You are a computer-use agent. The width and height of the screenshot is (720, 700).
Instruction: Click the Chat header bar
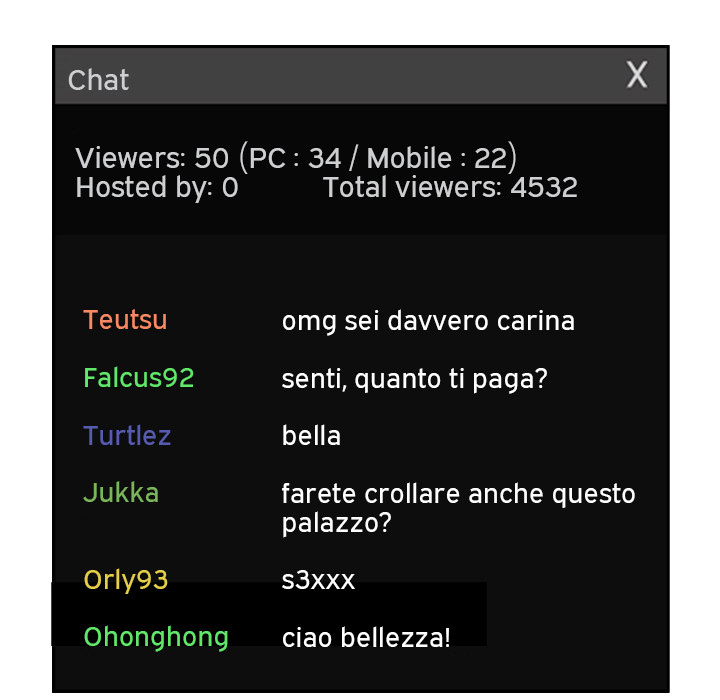pyautogui.click(x=361, y=76)
